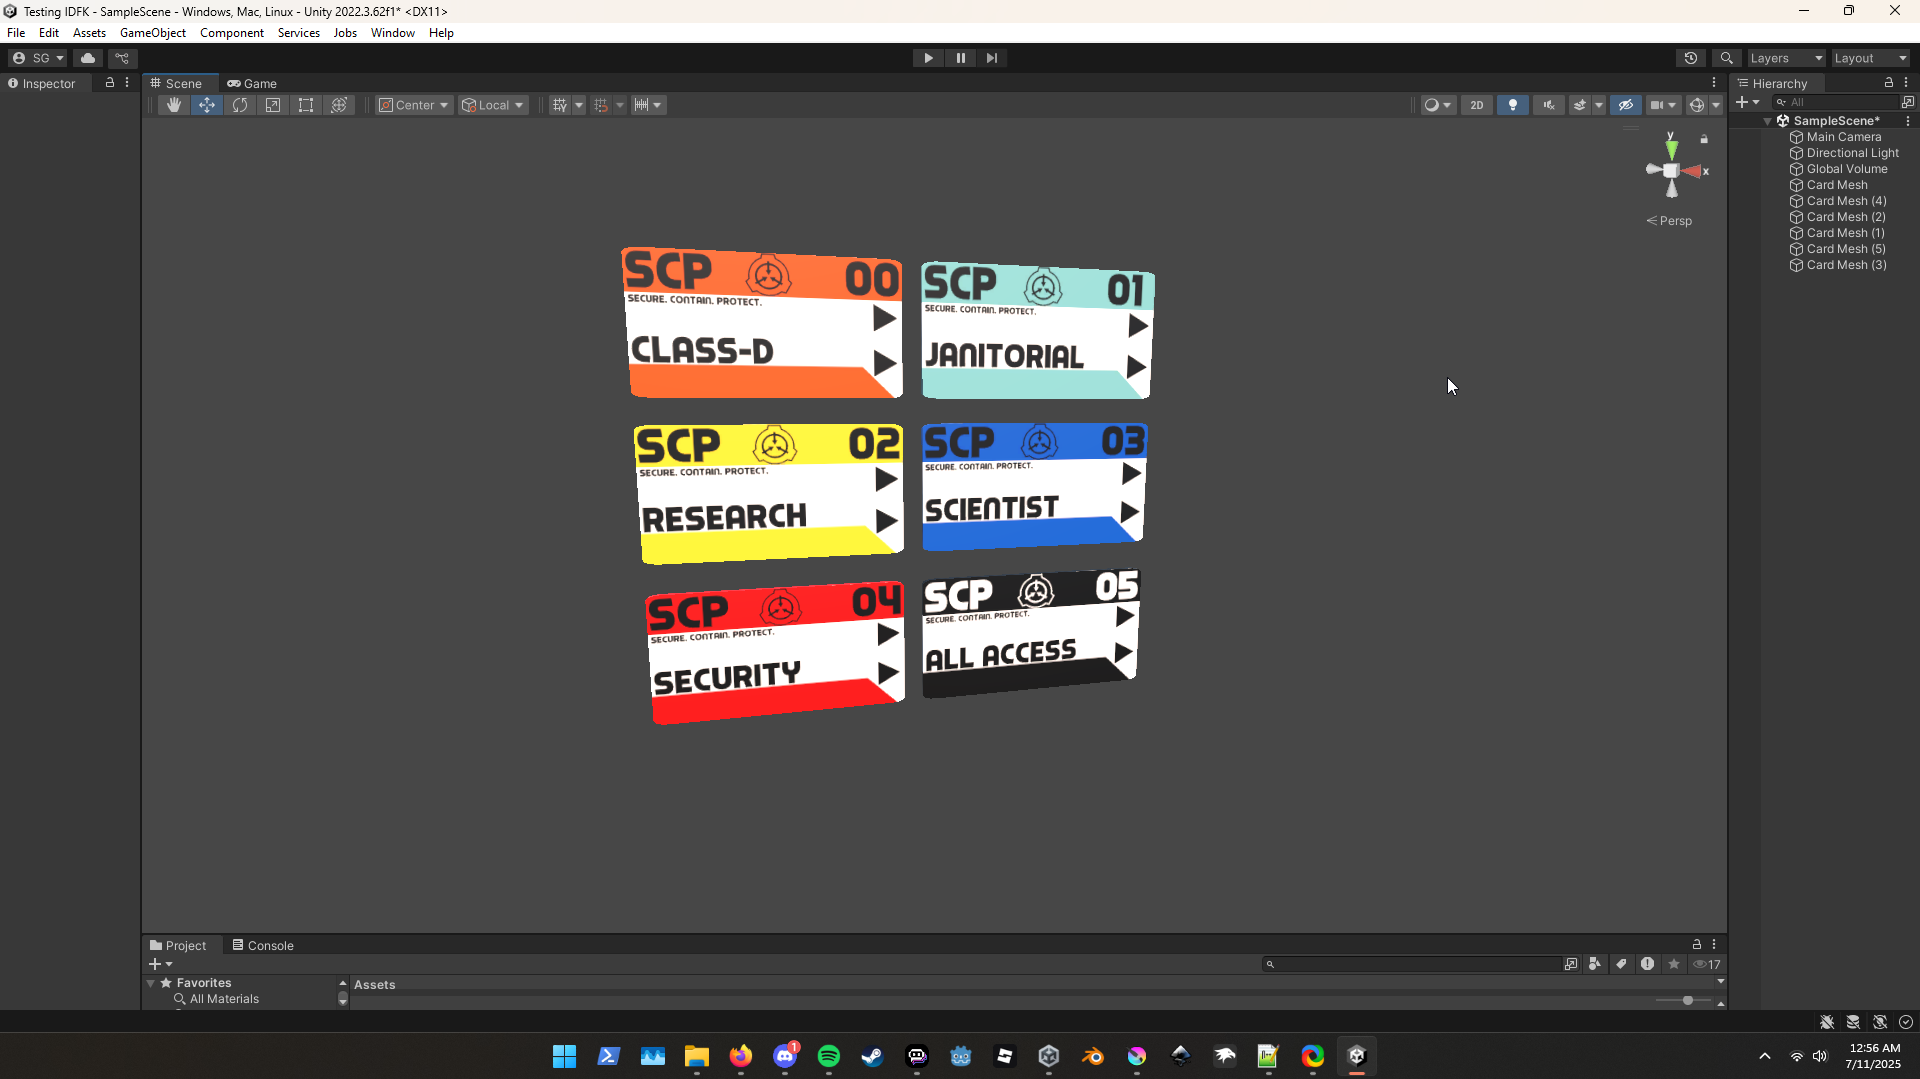The width and height of the screenshot is (1920, 1079).
Task: Collapse the SampleScene hierarchy tree
Action: (x=1768, y=121)
